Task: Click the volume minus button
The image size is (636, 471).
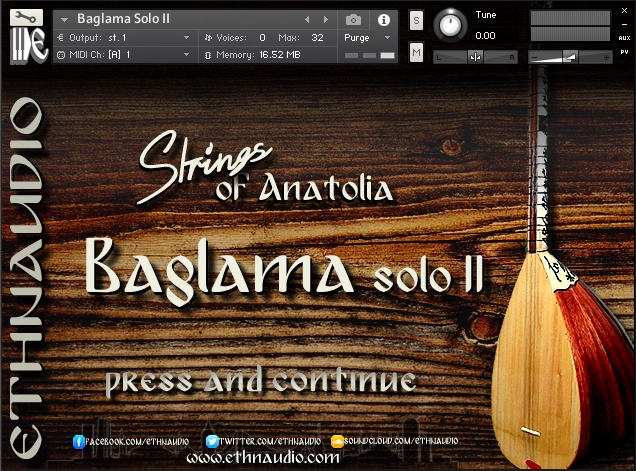Action: tap(535, 58)
